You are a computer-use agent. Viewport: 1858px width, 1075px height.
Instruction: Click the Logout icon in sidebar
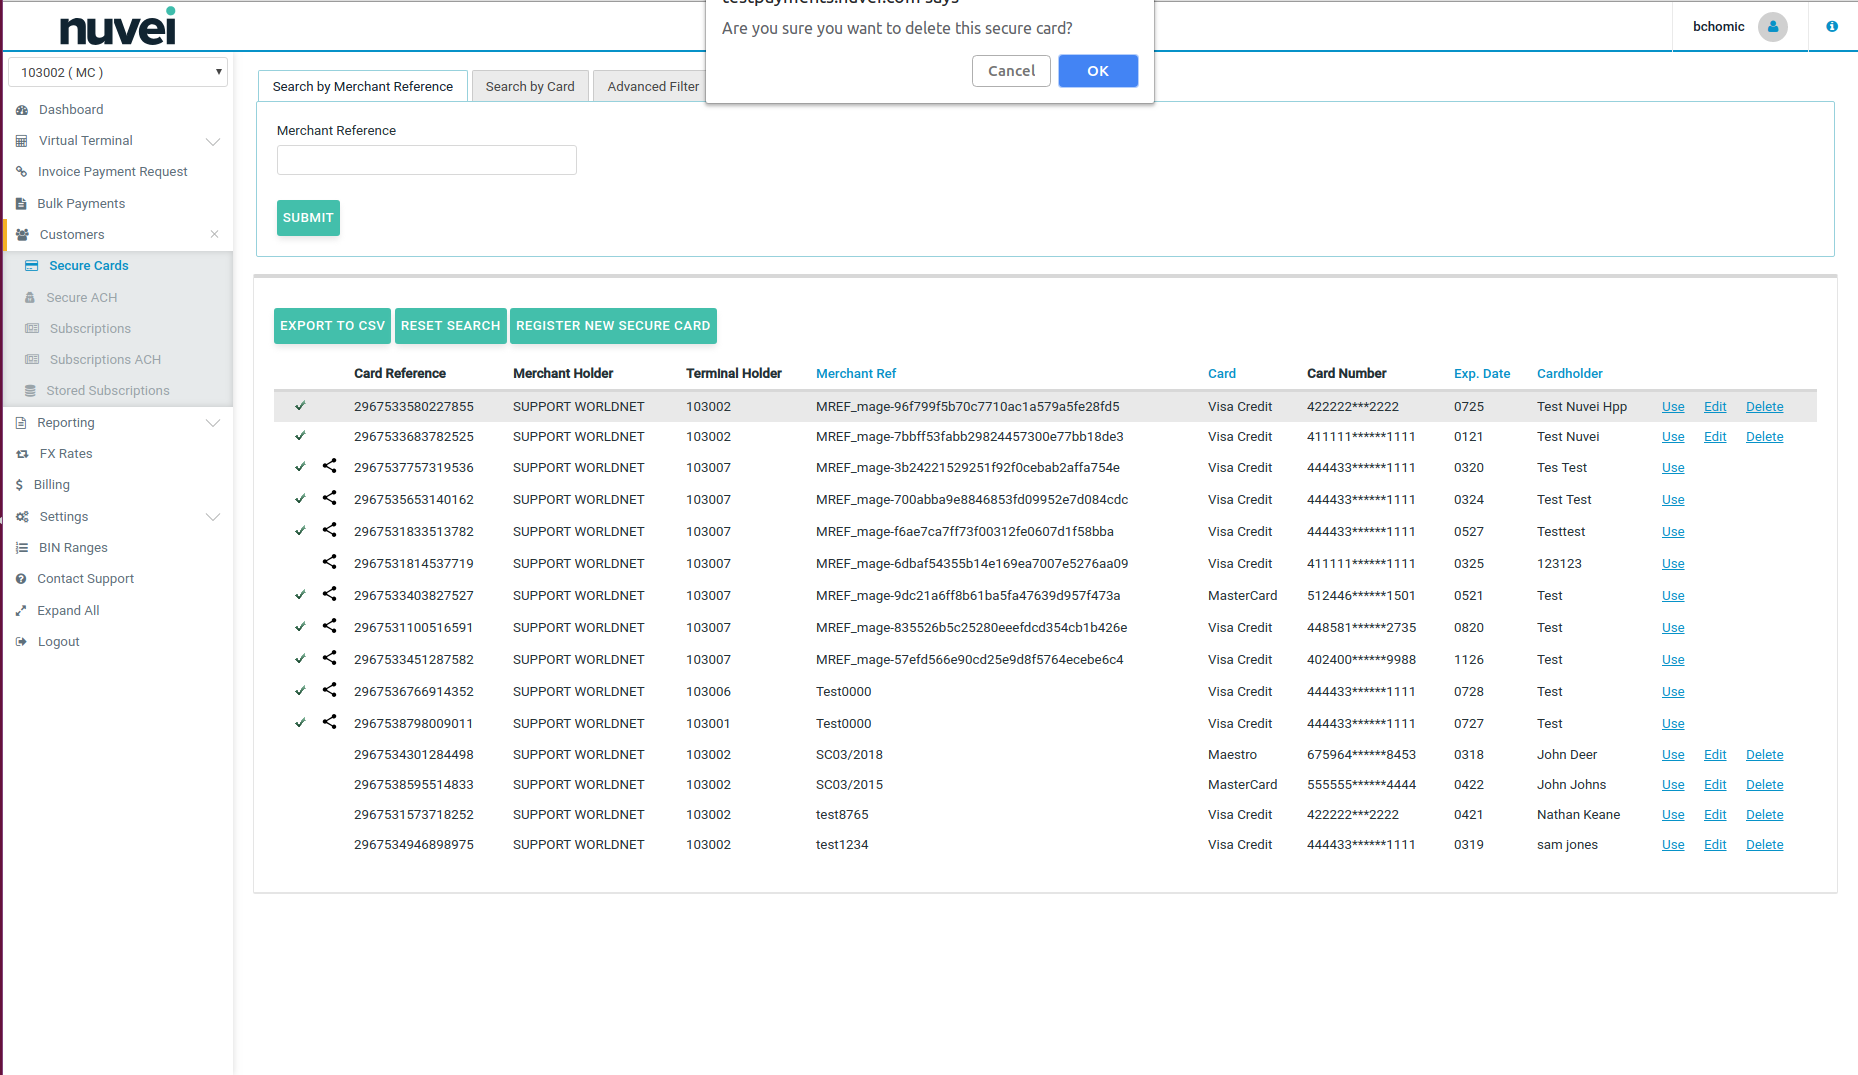tap(21, 642)
